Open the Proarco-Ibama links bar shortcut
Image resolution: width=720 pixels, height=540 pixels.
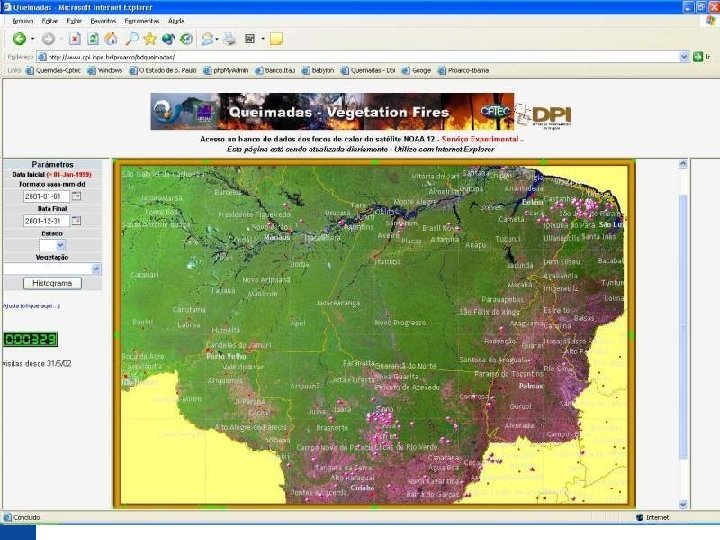[x=463, y=71]
